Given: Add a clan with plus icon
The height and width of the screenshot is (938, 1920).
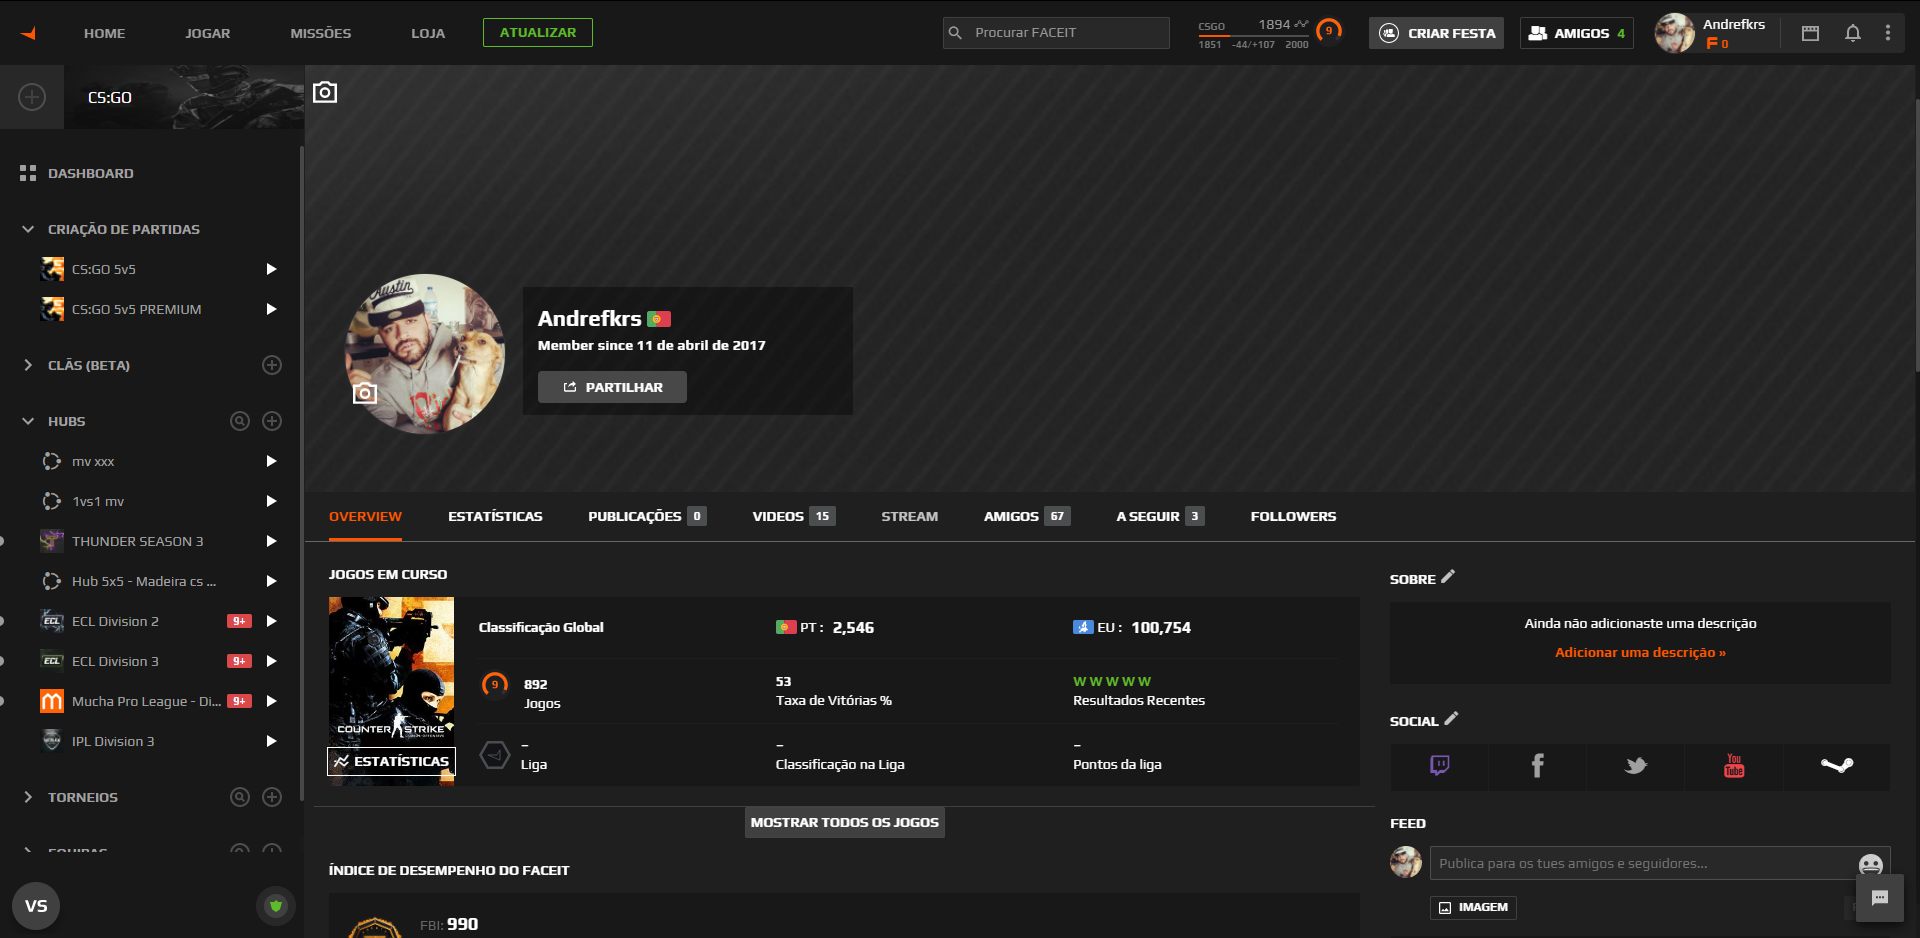Looking at the screenshot, I should (x=272, y=365).
